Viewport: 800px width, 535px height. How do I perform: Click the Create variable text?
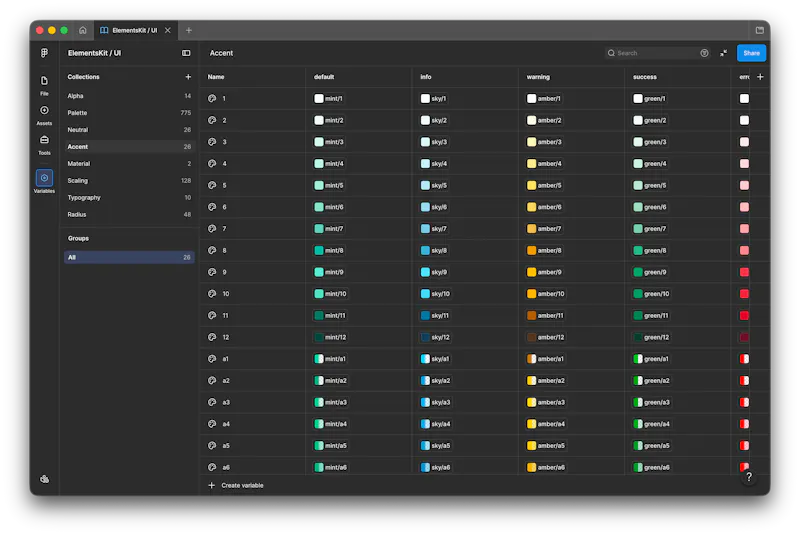pos(242,486)
